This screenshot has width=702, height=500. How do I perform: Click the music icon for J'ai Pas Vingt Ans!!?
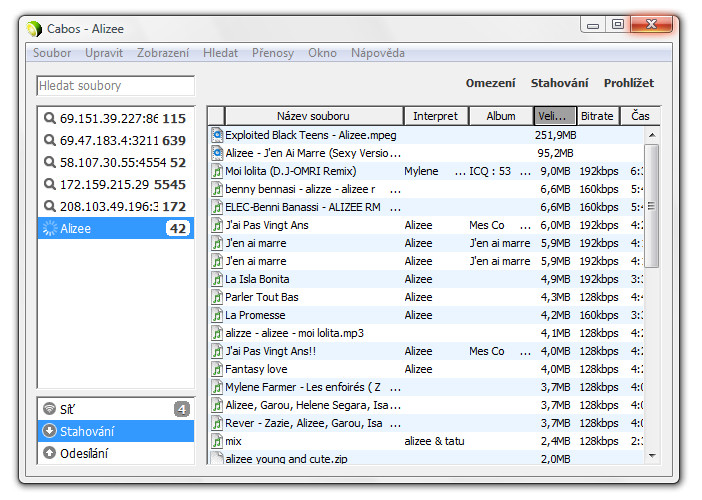click(217, 351)
